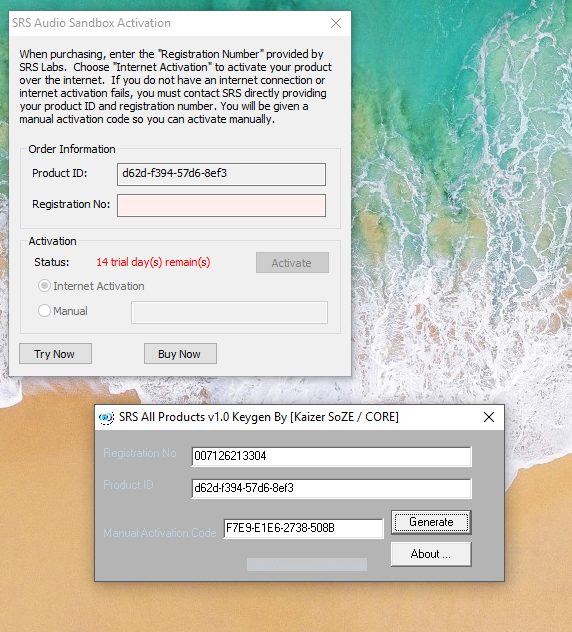Open the website link in keygen window

[307, 565]
